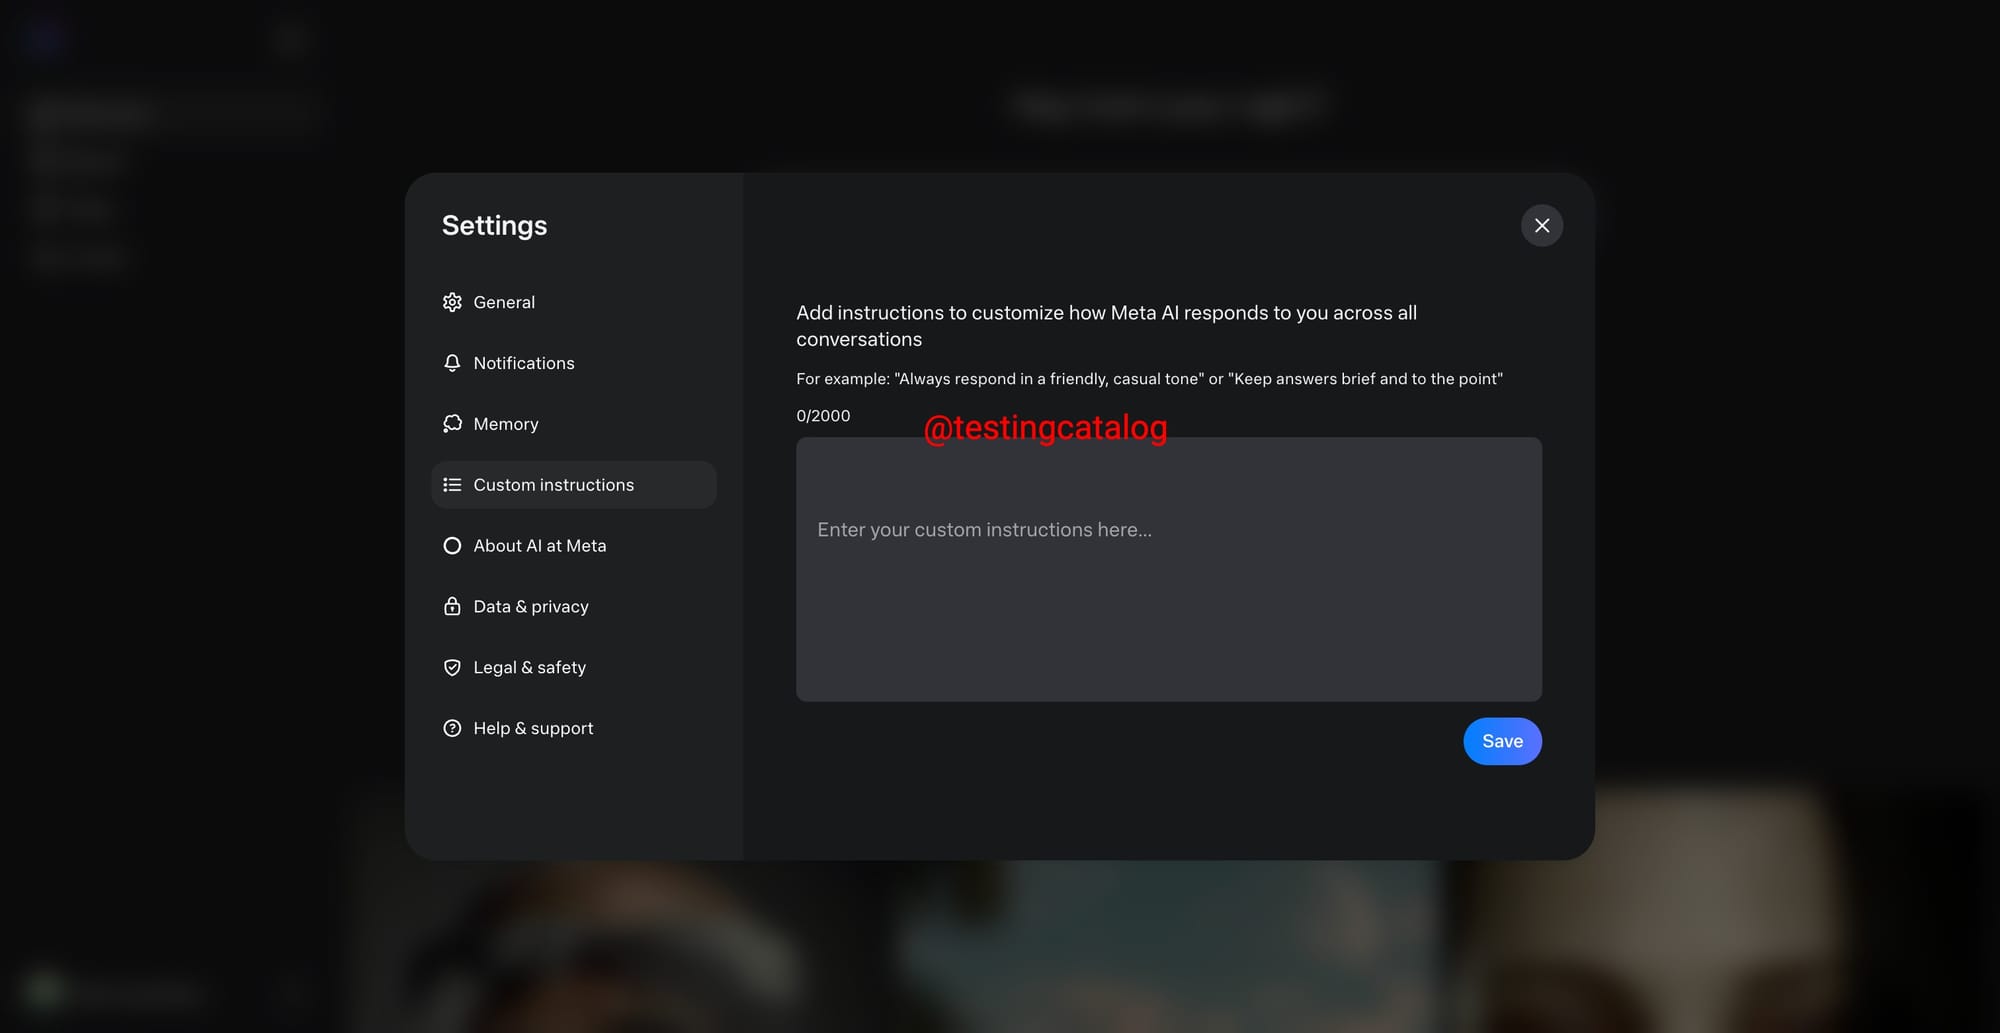Screen dimensions: 2000x1033
Task: Open the General settings section
Action: pyautogui.click(x=504, y=302)
